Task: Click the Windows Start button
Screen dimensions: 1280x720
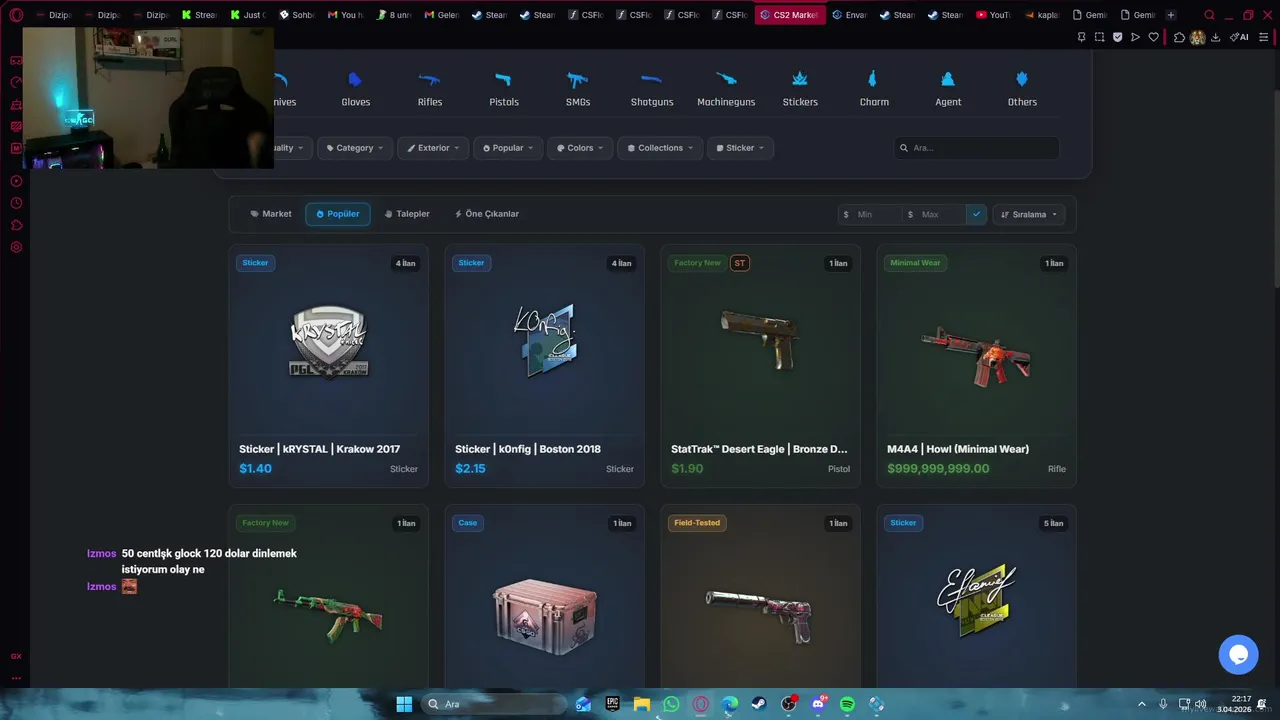Action: click(404, 704)
